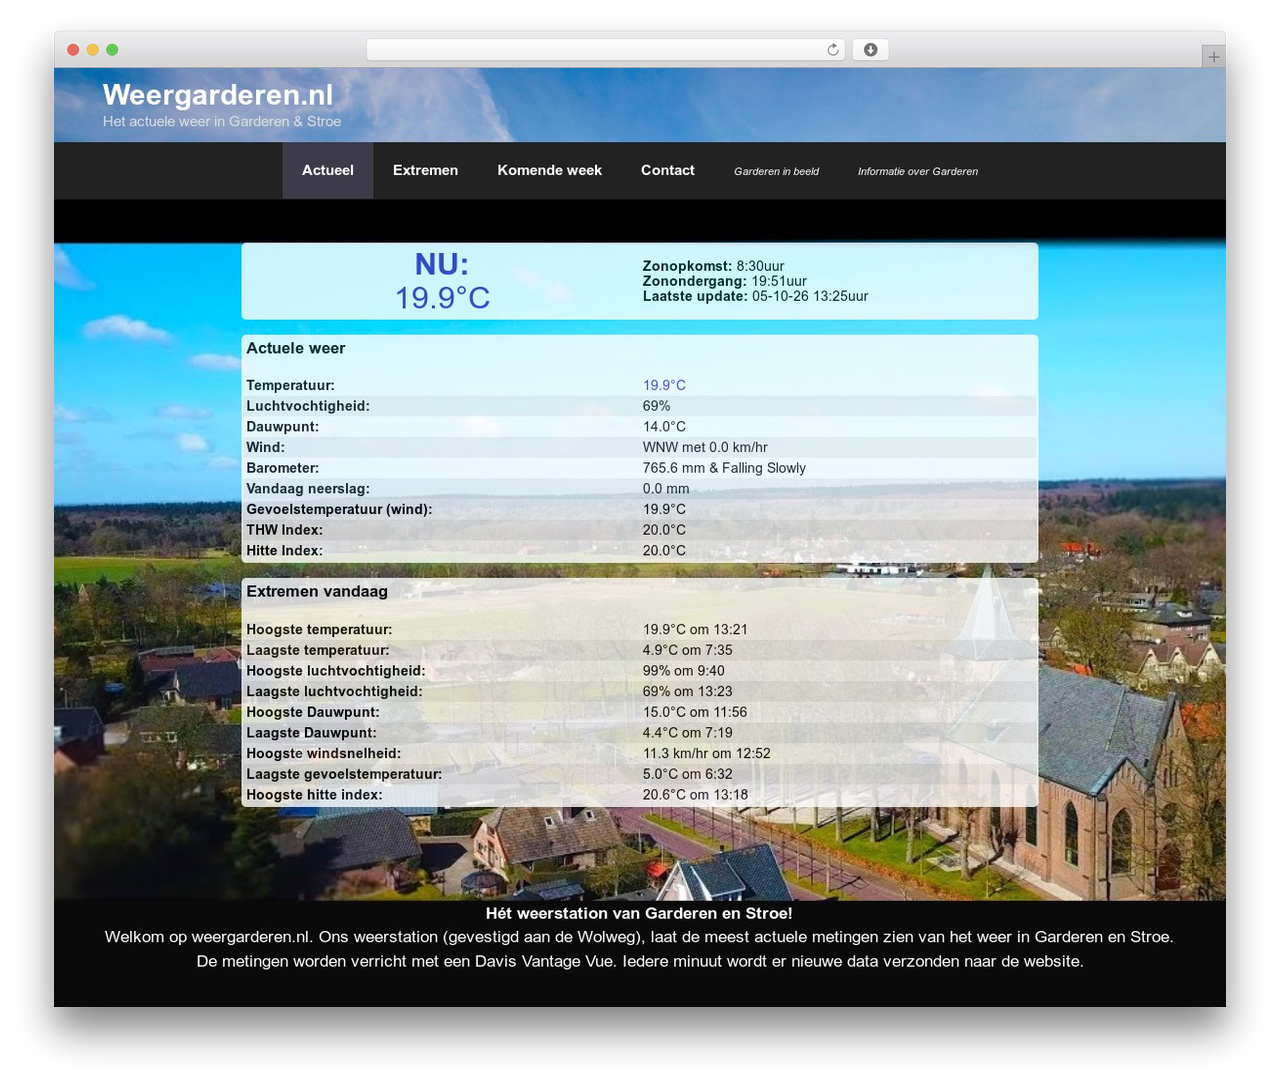The width and height of the screenshot is (1280, 1084).
Task: Go to the Komende week page
Action: point(550,170)
